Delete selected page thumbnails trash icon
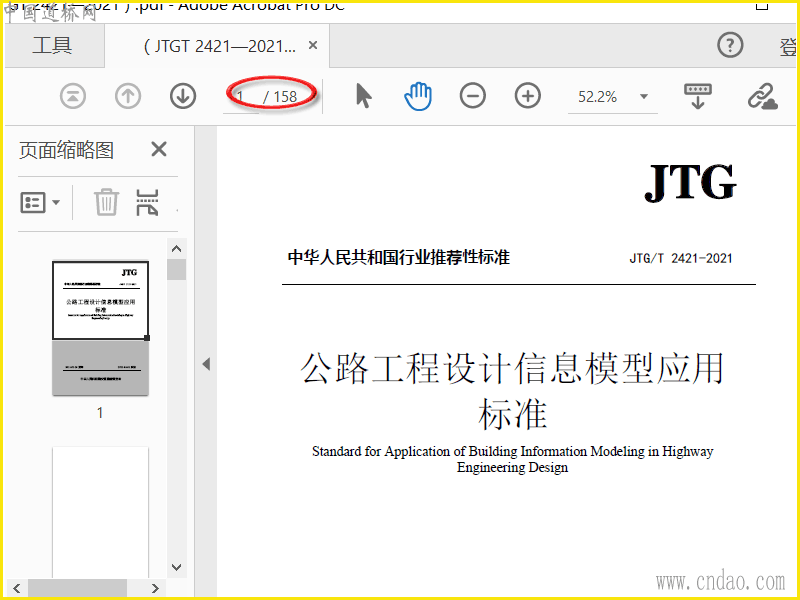 (106, 202)
